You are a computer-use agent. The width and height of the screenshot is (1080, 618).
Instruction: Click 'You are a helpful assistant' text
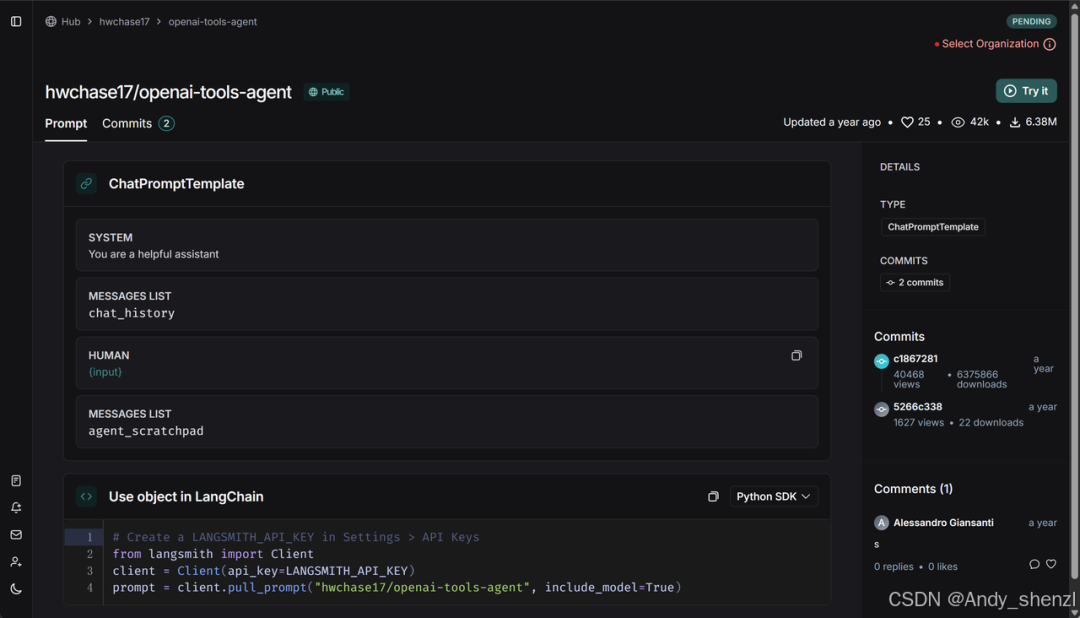coord(154,254)
